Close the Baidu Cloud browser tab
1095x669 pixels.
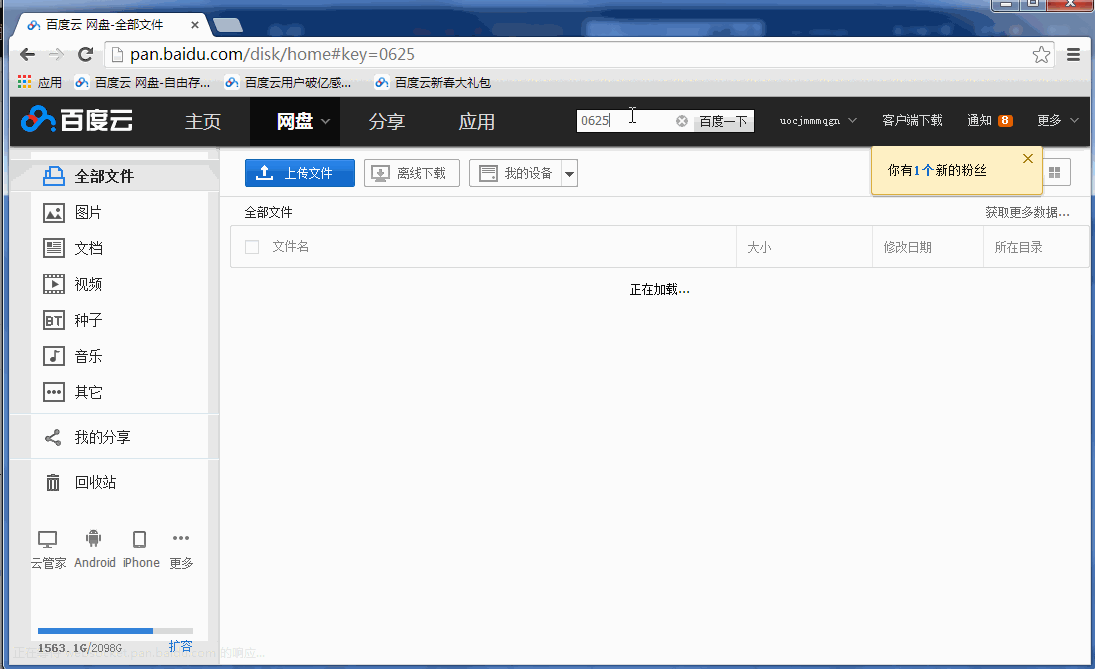pyautogui.click(x=195, y=25)
